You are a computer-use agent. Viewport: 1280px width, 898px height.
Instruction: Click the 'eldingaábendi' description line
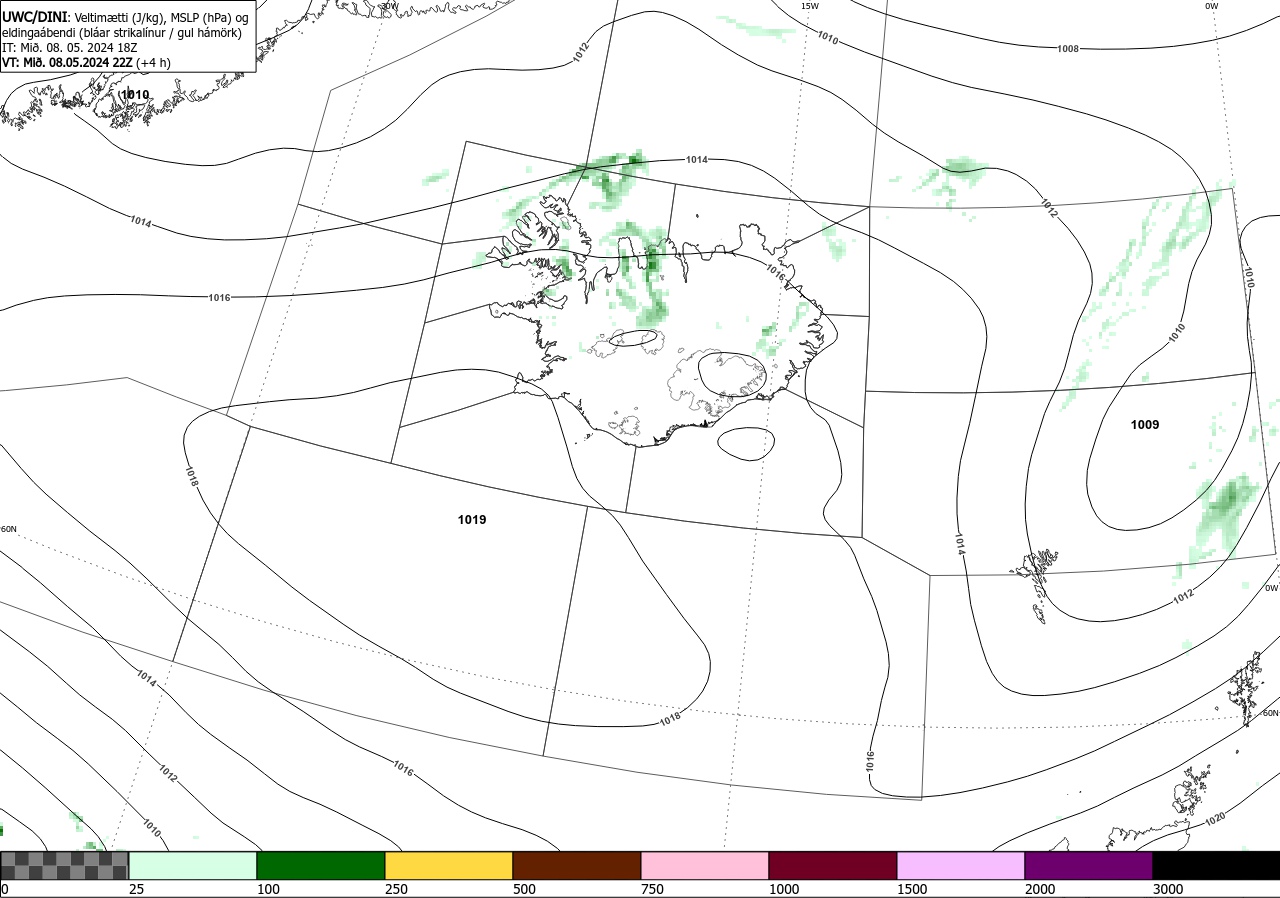(x=122, y=33)
